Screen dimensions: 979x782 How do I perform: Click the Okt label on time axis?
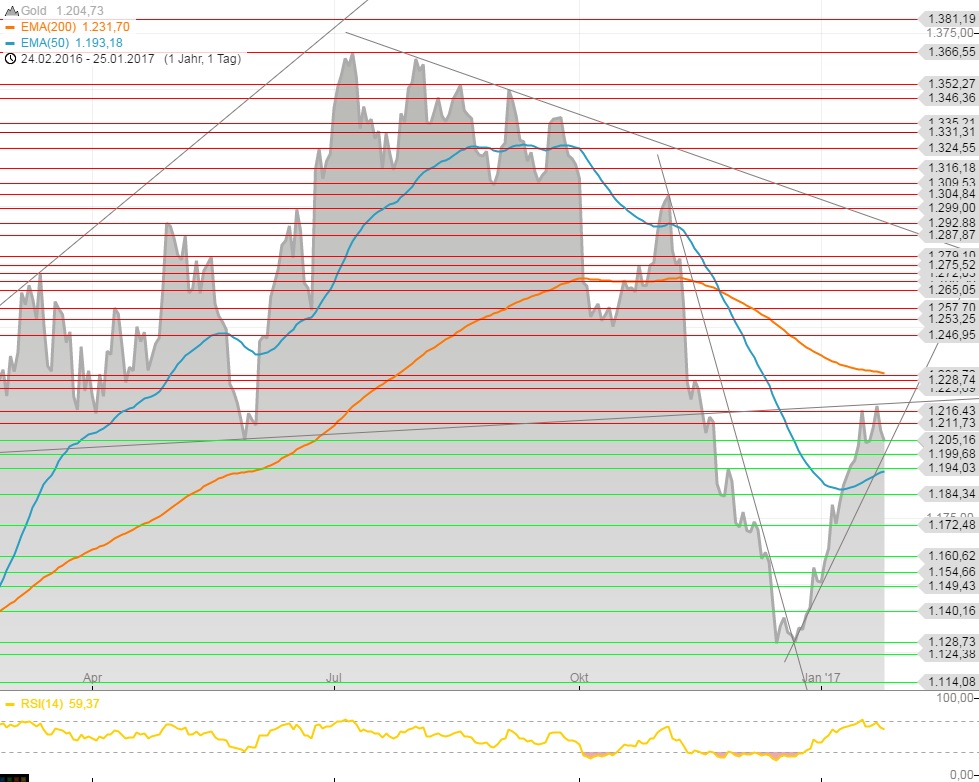point(579,678)
